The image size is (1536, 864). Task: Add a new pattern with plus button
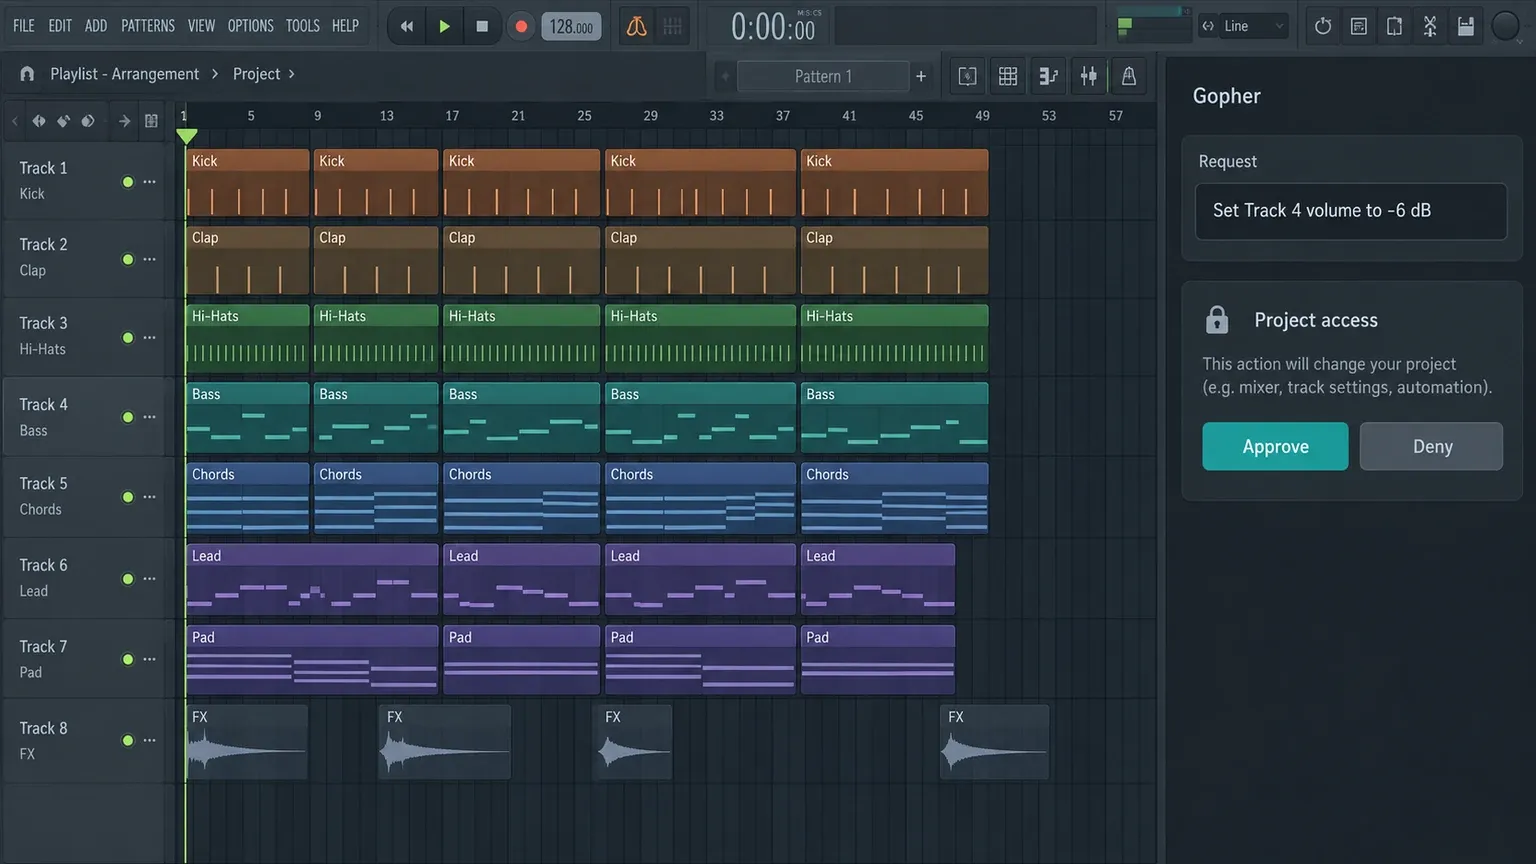pos(921,76)
